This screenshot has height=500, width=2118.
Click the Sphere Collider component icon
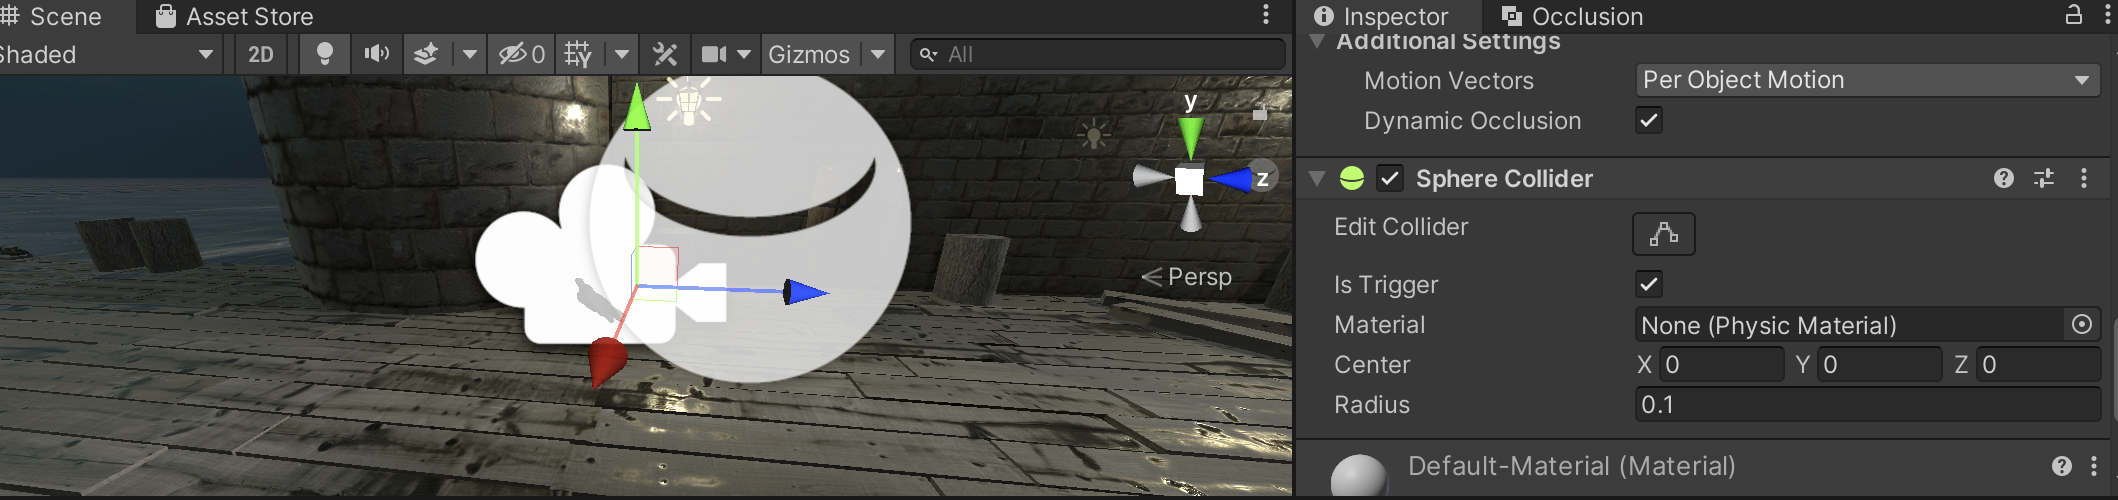tap(1352, 178)
